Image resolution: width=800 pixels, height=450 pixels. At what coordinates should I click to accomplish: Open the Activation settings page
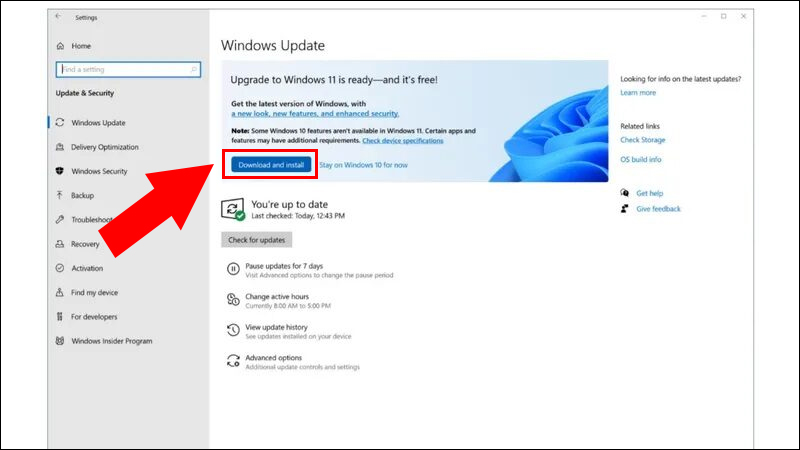[x=87, y=268]
